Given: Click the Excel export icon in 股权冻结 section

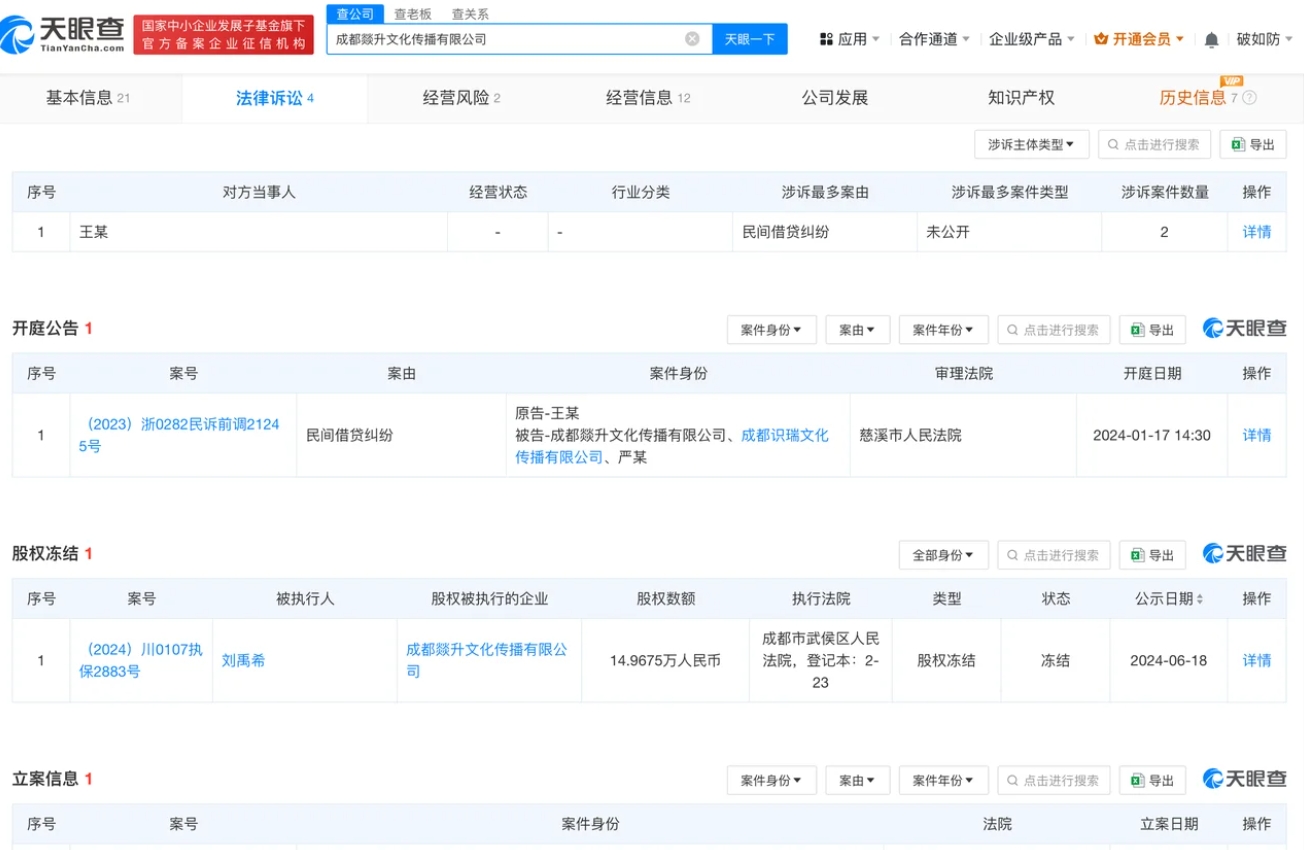Looking at the screenshot, I should click(x=1137, y=555).
